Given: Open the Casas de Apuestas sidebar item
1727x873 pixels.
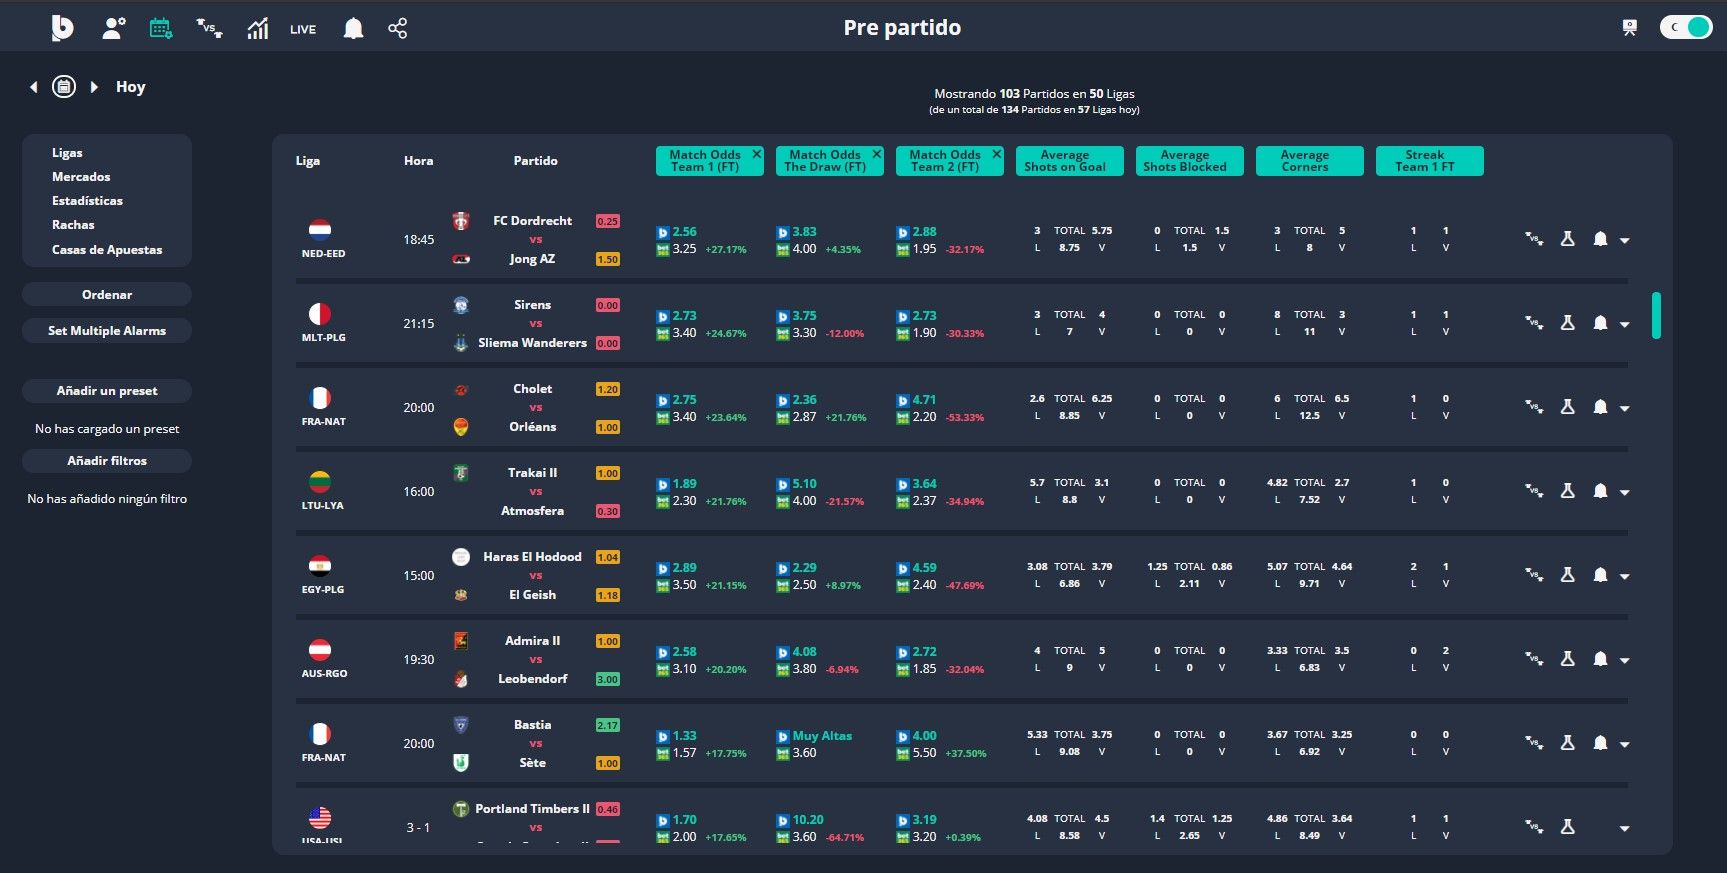Looking at the screenshot, I should point(107,250).
